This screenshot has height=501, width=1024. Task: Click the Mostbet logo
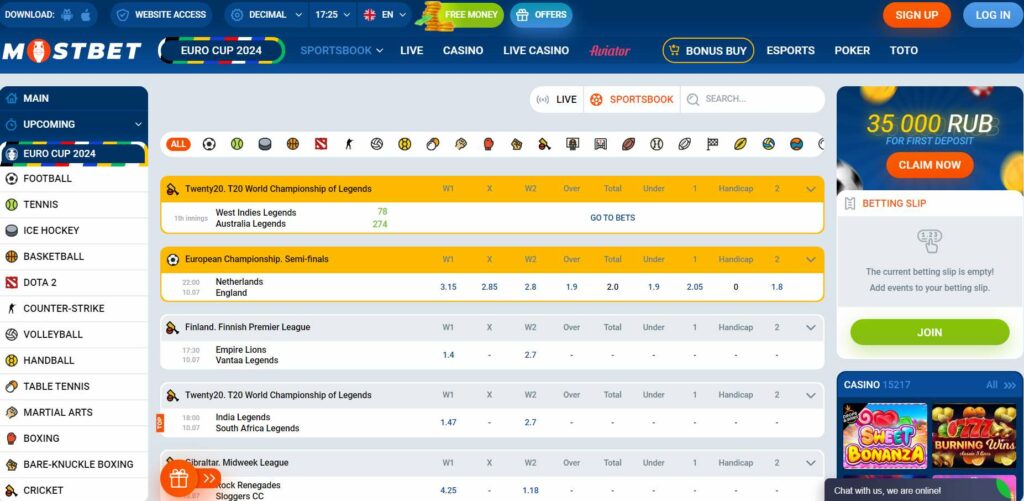coord(72,50)
